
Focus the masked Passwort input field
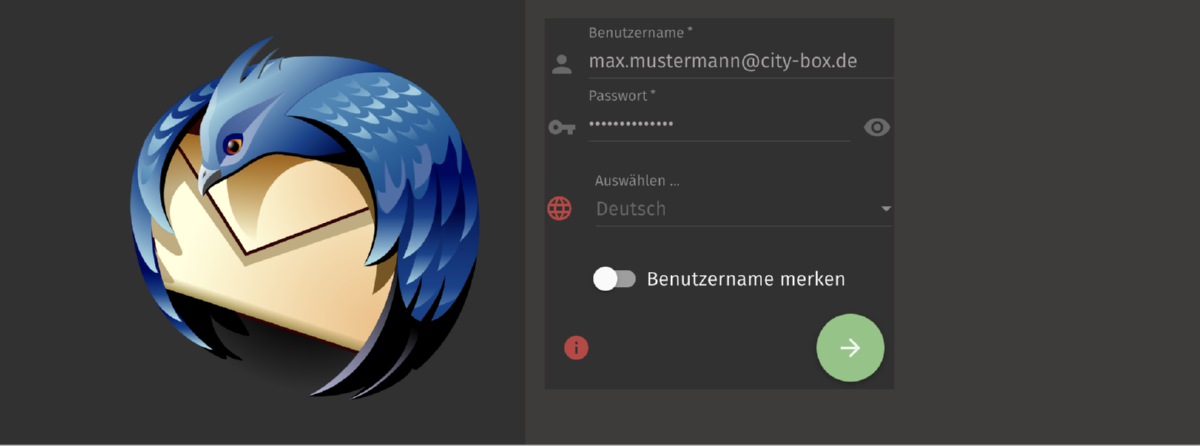(x=719, y=124)
